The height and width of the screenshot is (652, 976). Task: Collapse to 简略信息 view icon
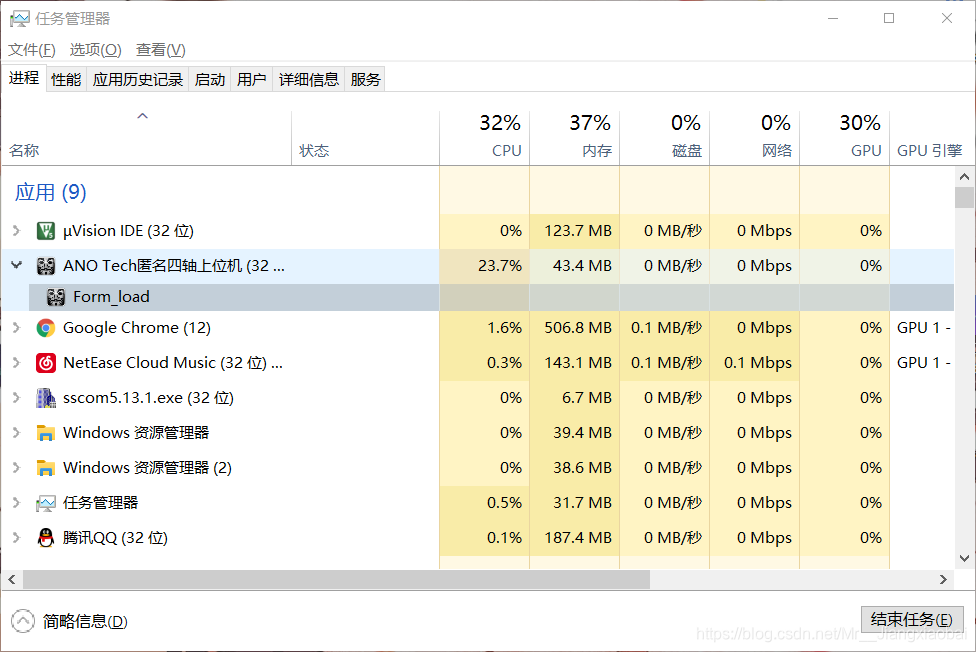coord(22,621)
